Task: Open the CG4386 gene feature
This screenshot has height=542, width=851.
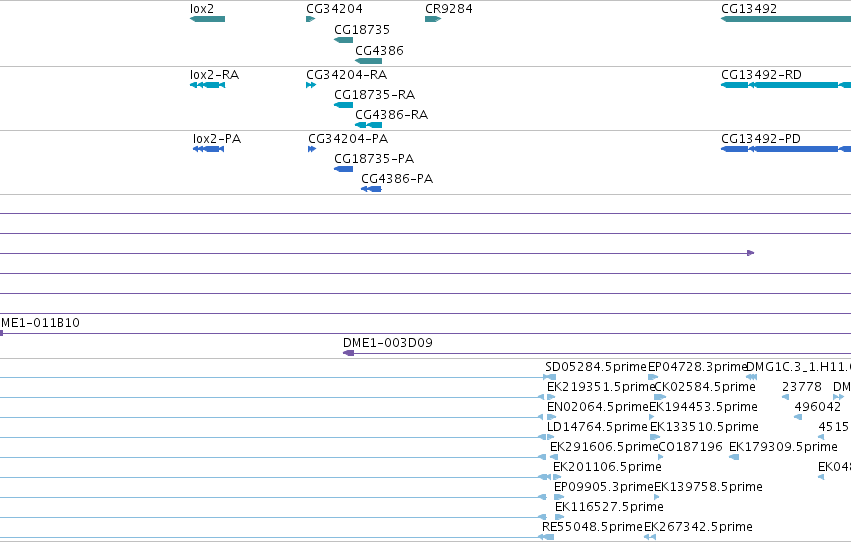Action: [369, 61]
